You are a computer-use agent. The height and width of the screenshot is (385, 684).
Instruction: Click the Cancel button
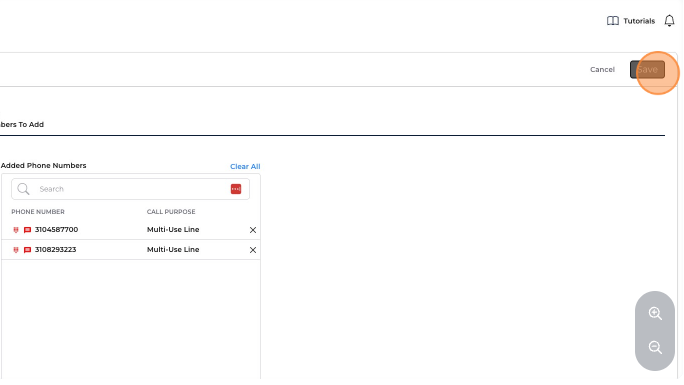tap(602, 69)
